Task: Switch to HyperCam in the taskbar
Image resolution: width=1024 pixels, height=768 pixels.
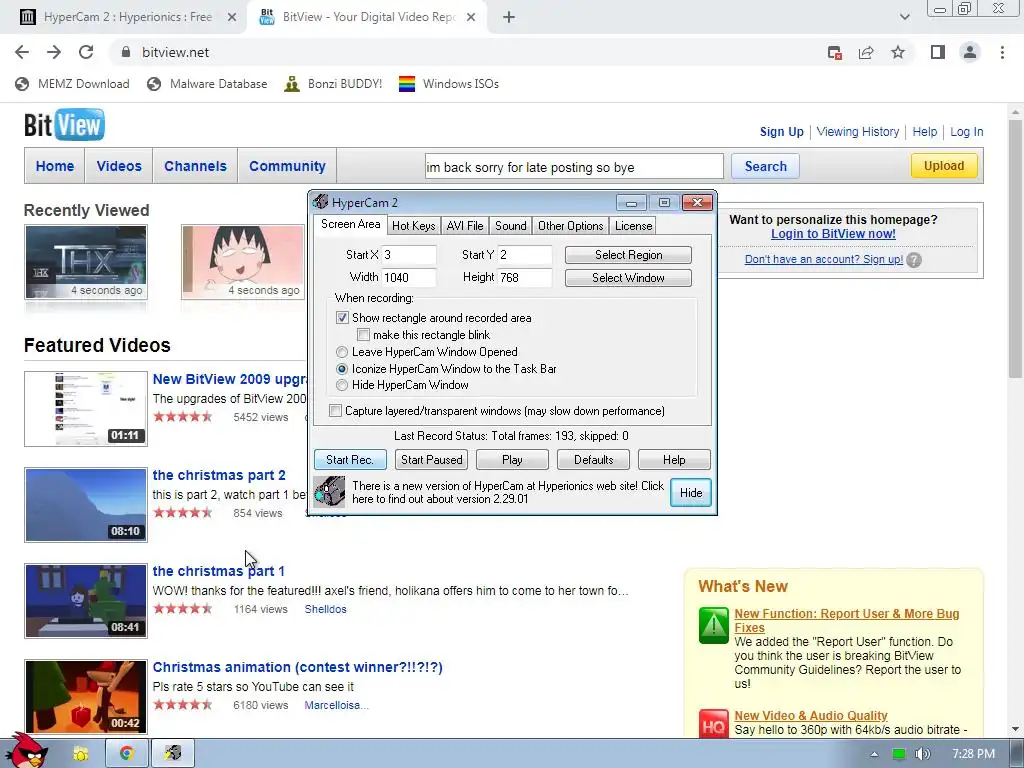Action: [x=173, y=754]
